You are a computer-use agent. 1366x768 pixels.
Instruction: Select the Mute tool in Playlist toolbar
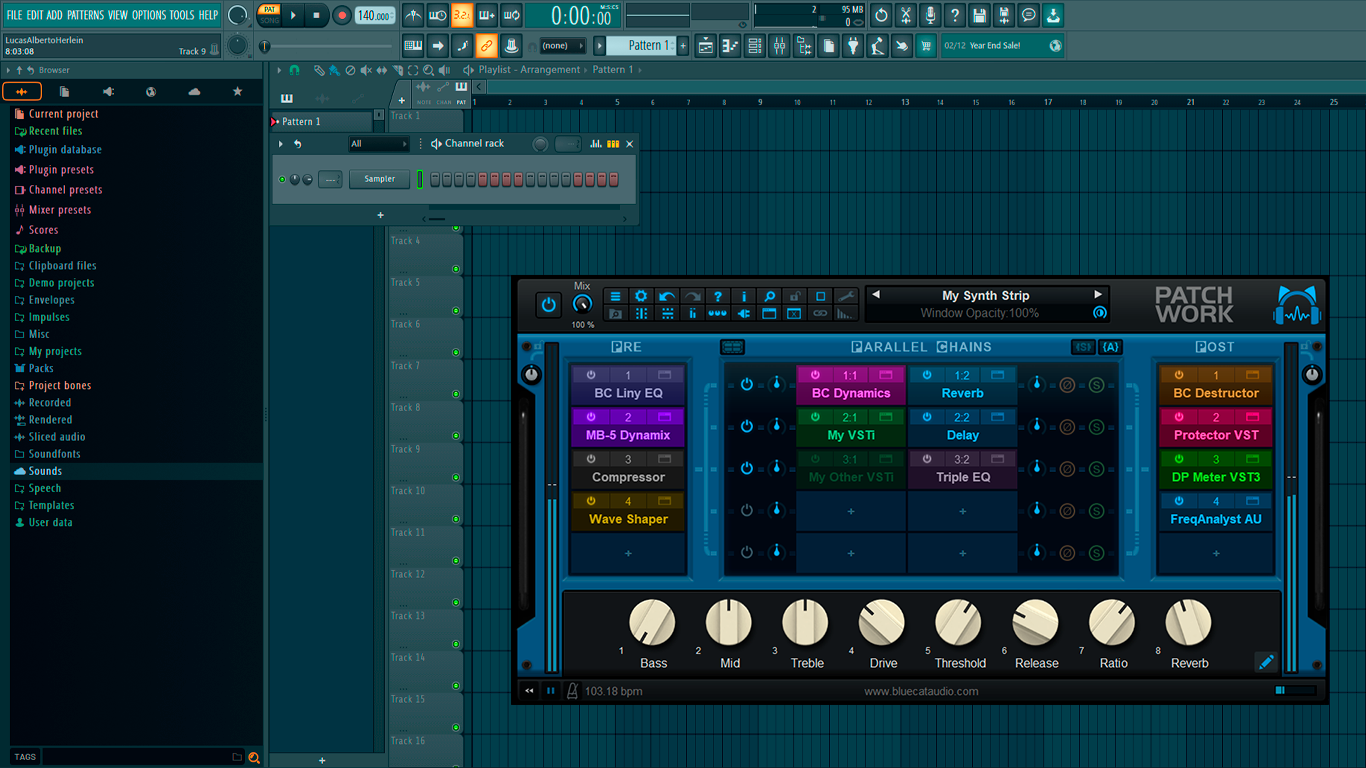[x=366, y=70]
